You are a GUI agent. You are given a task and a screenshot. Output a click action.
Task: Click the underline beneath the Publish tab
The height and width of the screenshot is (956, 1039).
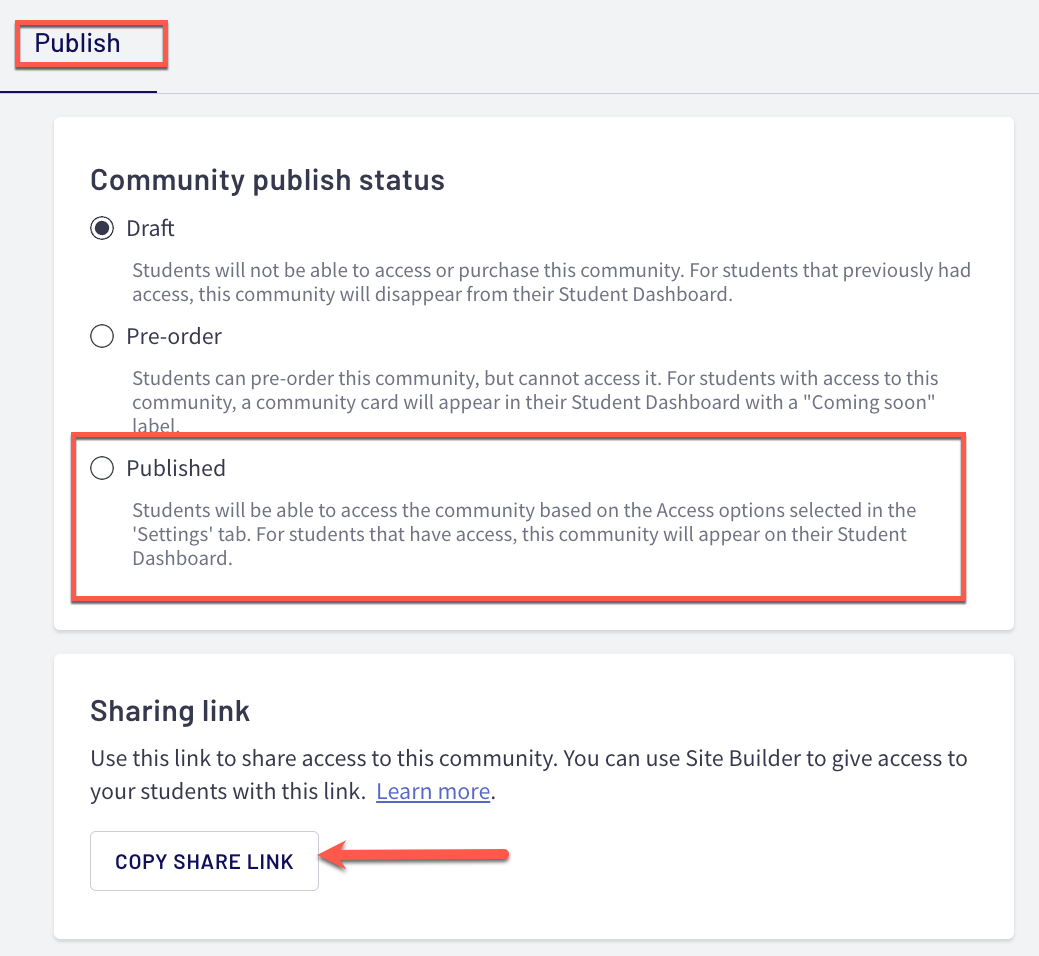[78, 92]
